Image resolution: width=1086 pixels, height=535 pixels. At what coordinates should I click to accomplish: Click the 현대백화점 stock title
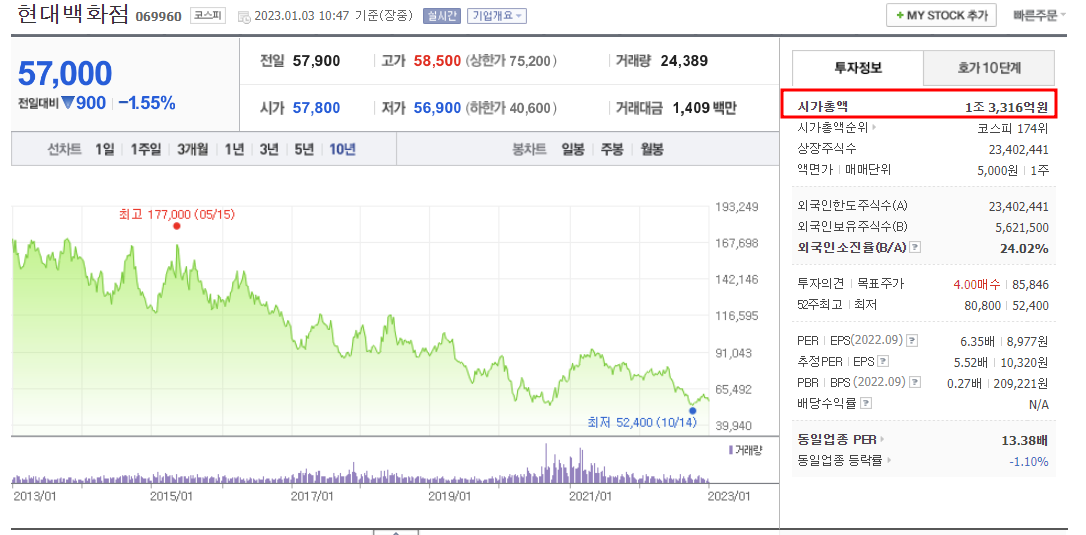(73, 15)
